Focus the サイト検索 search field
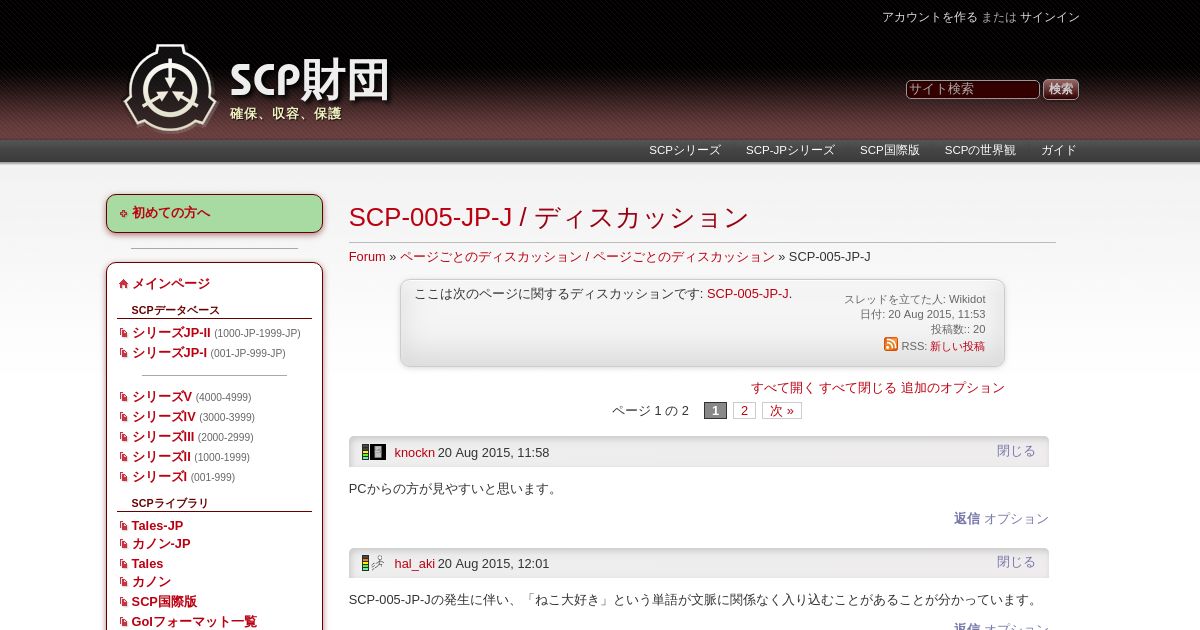1200x630 pixels. (973, 89)
